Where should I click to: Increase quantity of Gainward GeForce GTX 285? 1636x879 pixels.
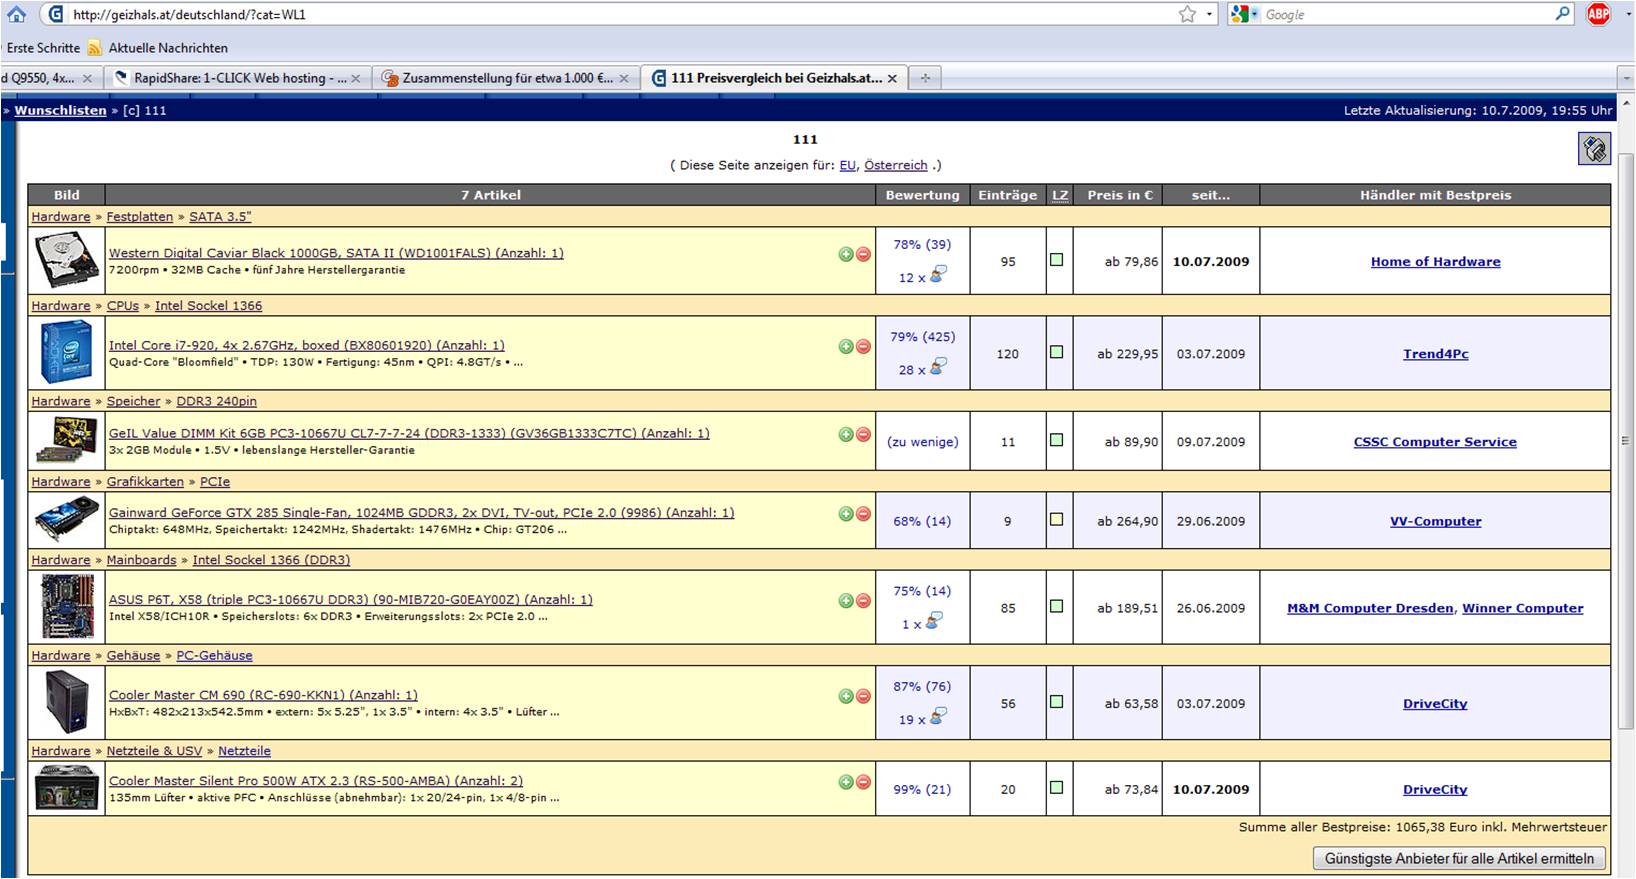pyautogui.click(x=846, y=513)
